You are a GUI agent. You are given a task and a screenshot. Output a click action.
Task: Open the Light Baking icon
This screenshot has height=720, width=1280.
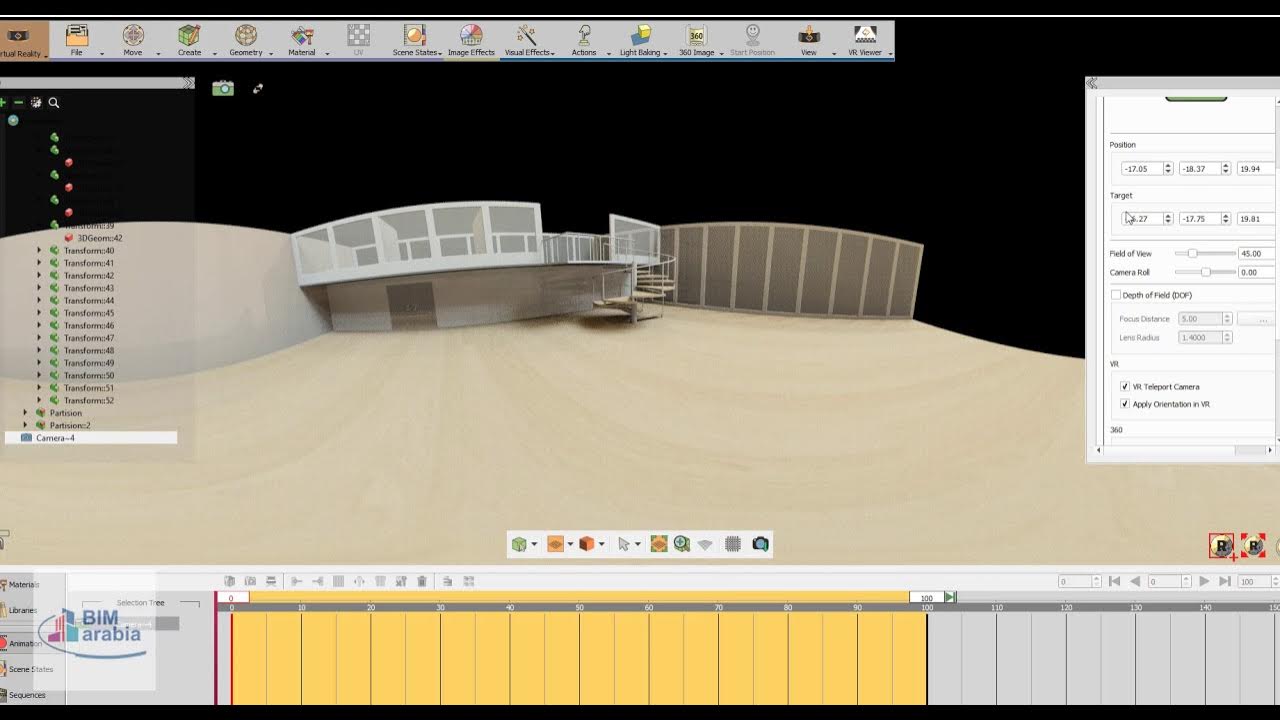(640, 35)
